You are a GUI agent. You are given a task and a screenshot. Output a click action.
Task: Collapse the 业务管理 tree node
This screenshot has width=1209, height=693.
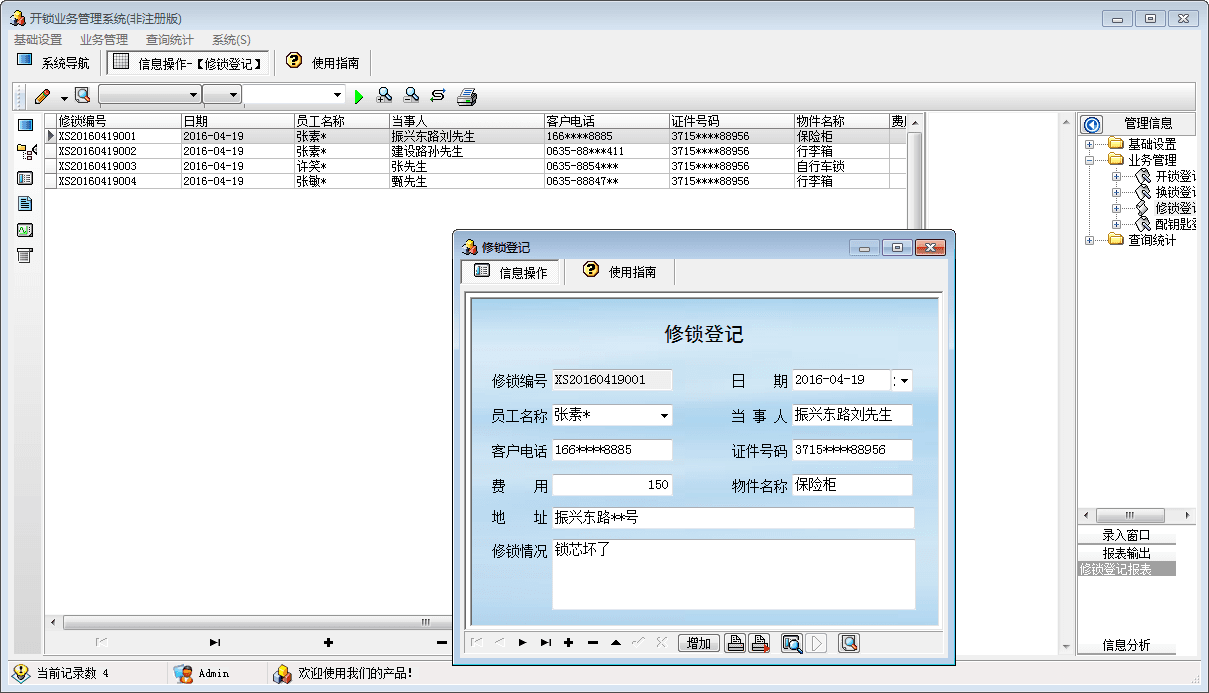point(1090,160)
